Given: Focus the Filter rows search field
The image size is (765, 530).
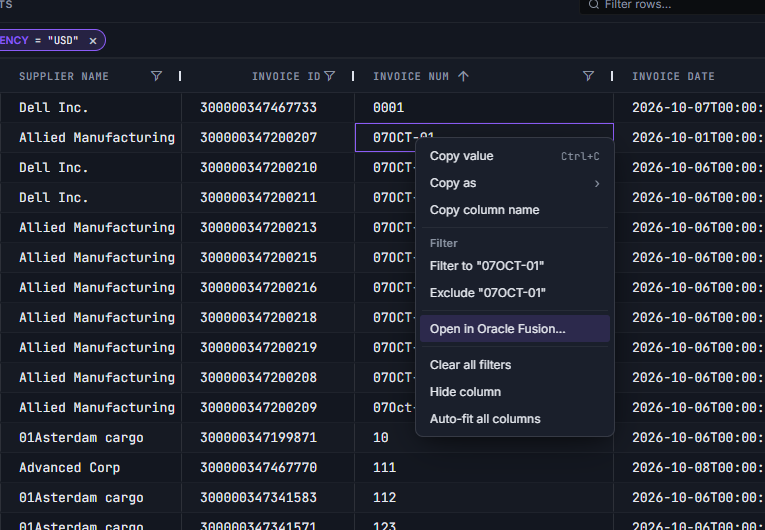Looking at the screenshot, I should [x=672, y=5].
